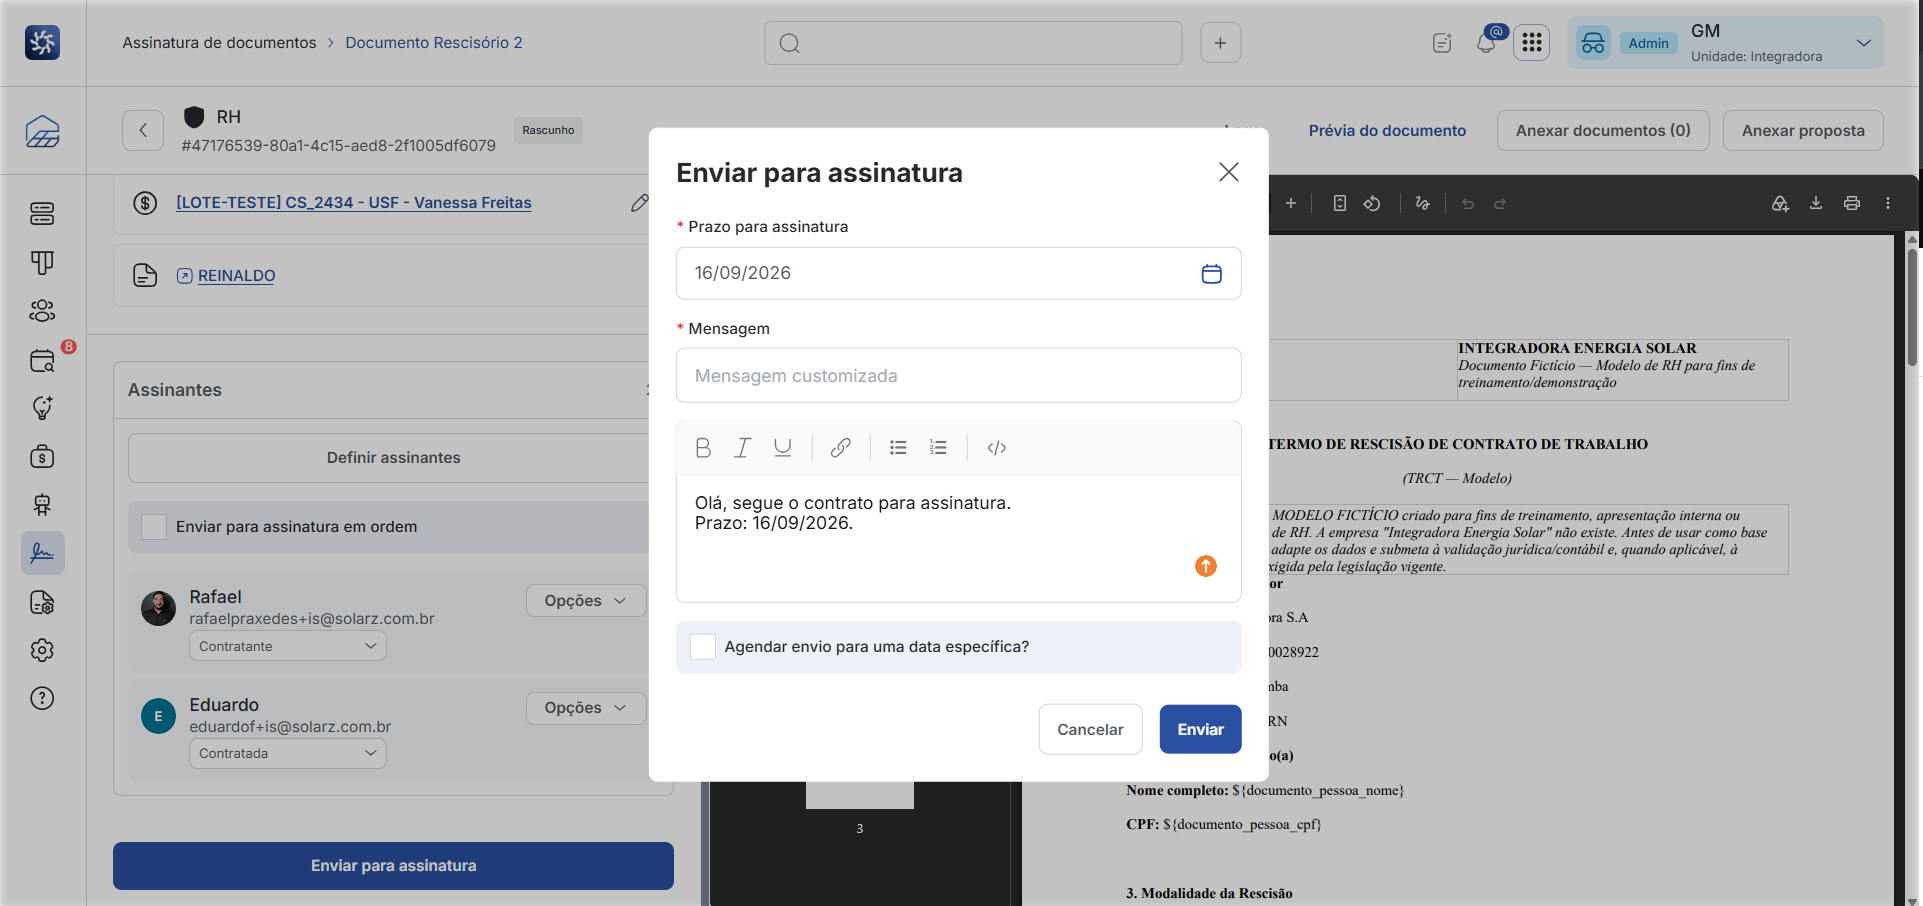Expand the GM user account menu
The image size is (1923, 906).
coord(1725,43)
